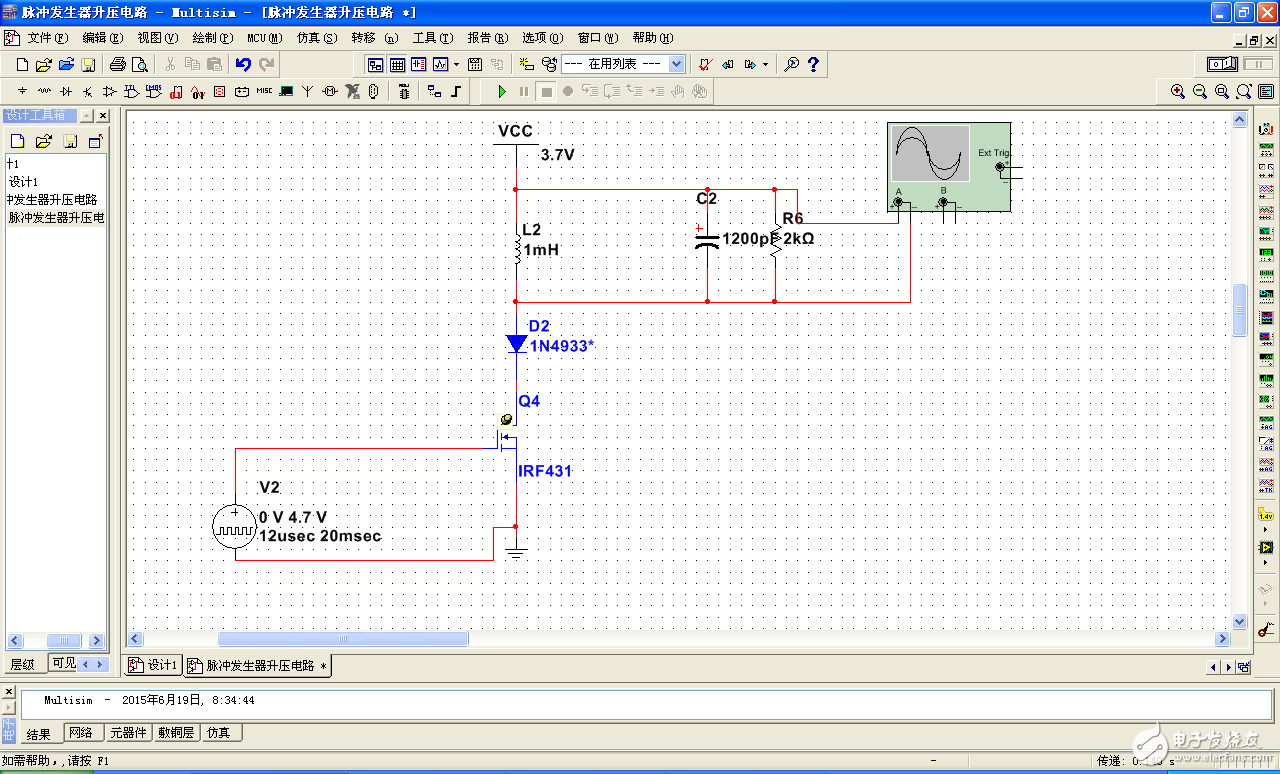
Task: Click the Print icon
Action: click(117, 65)
